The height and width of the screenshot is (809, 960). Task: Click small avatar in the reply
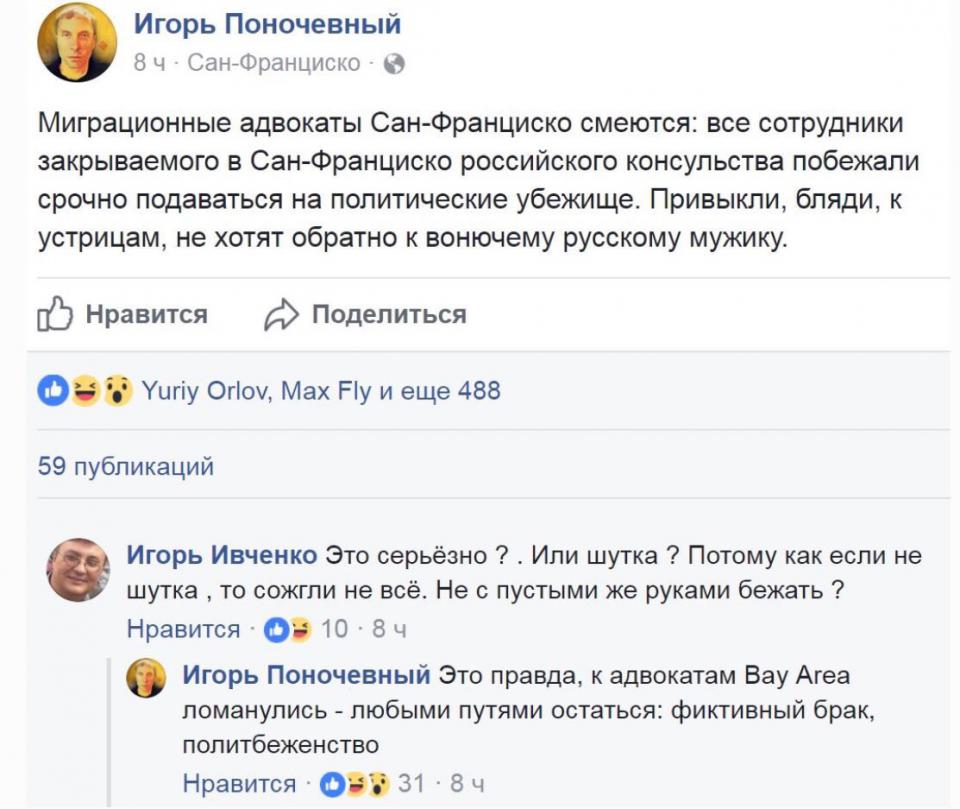pos(146,678)
